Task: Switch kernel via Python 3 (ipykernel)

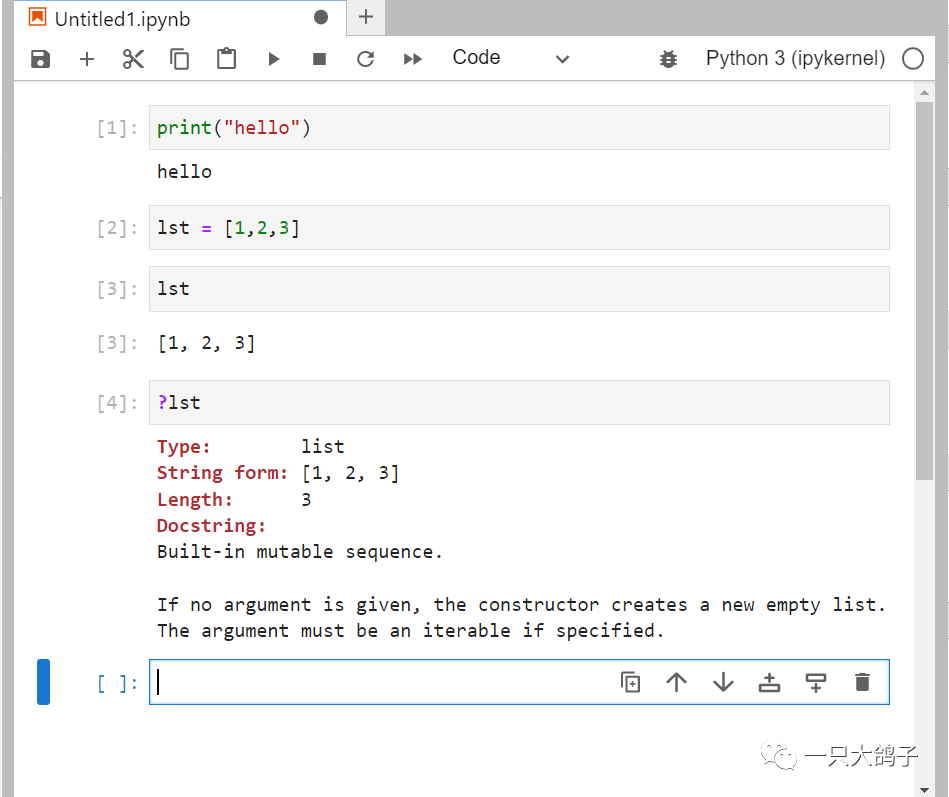Action: pos(795,58)
